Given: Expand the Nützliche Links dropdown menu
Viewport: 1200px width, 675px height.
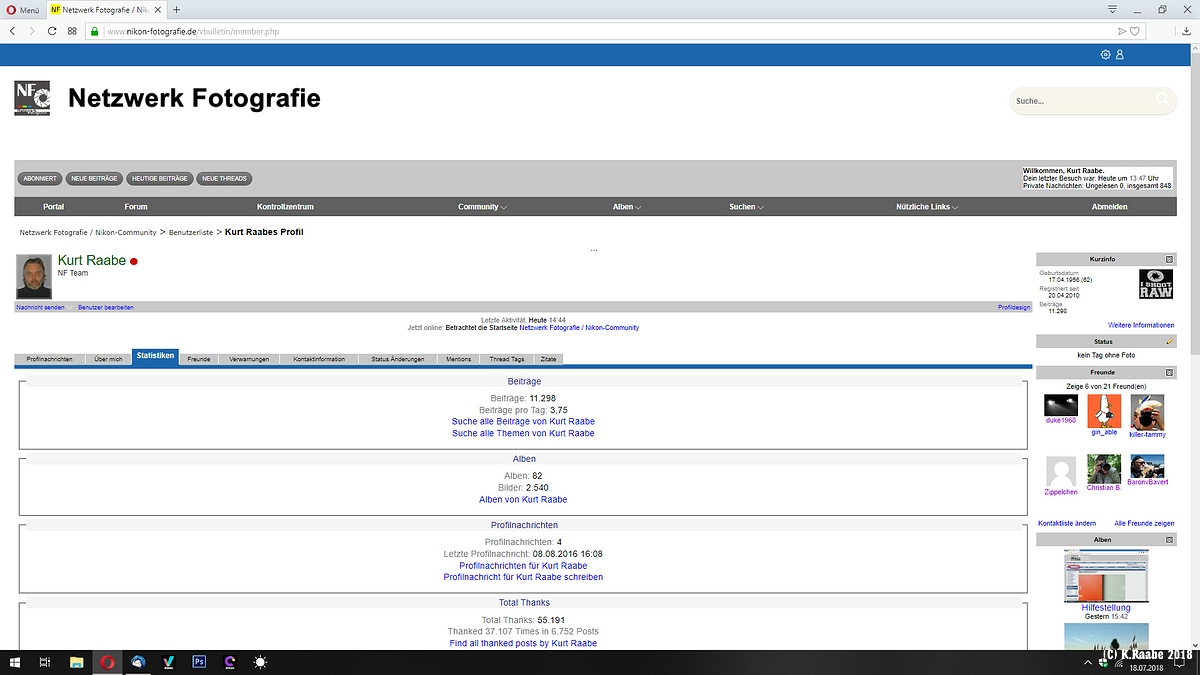Looking at the screenshot, I should [x=927, y=207].
